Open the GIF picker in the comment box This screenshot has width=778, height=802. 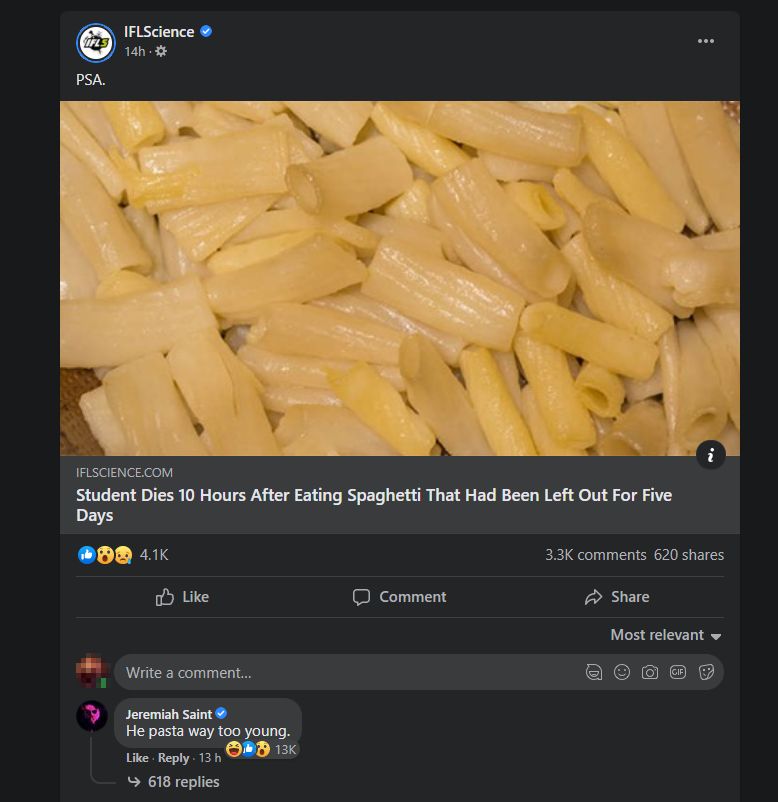(x=677, y=672)
